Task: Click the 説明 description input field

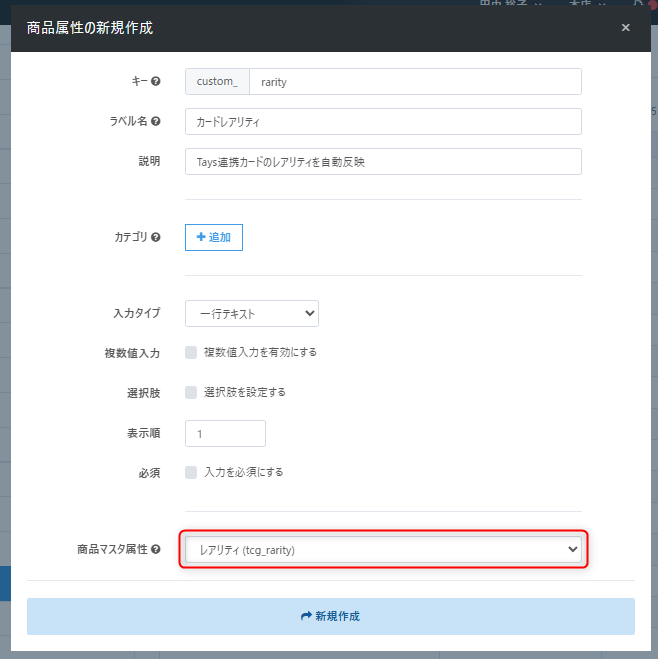Action: [x=383, y=161]
